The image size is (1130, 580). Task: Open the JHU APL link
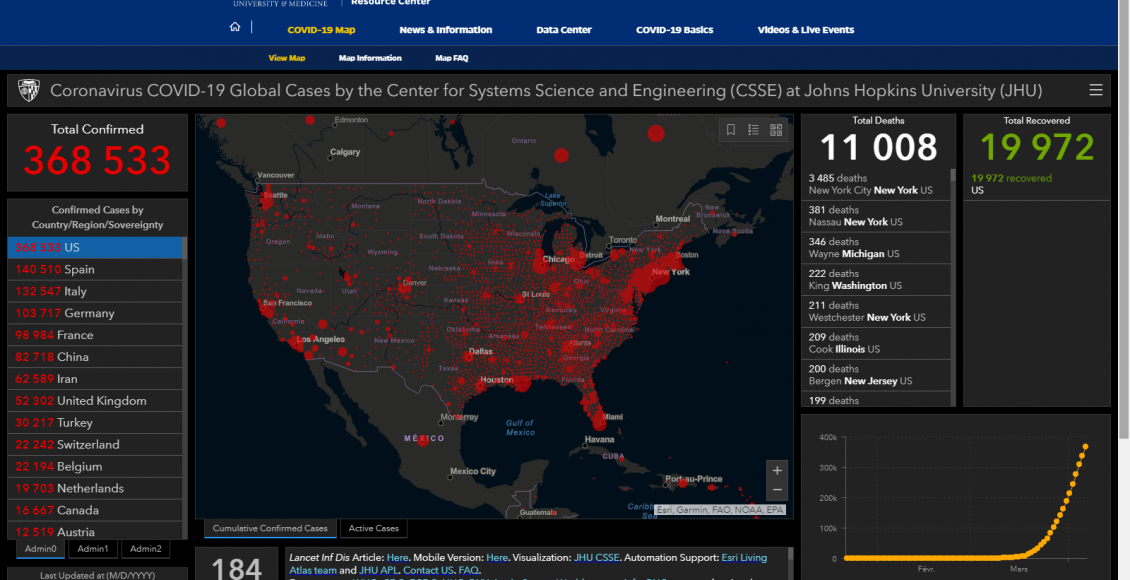click(378, 571)
